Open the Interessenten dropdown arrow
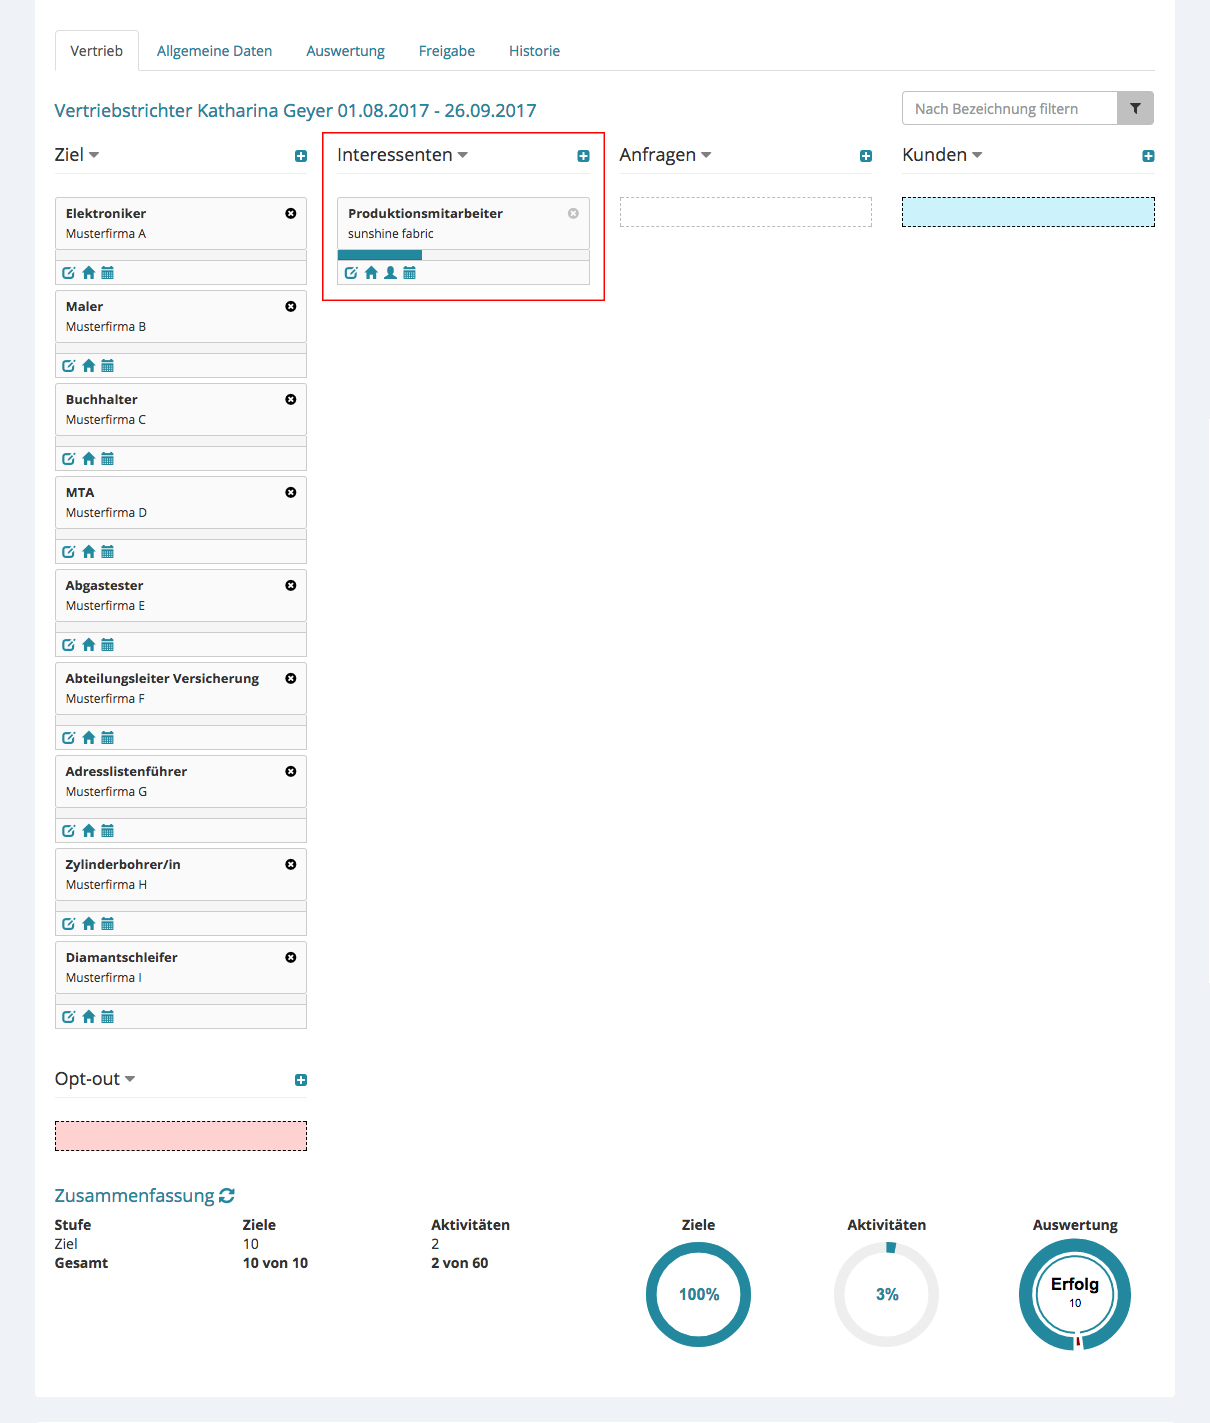 click(462, 155)
